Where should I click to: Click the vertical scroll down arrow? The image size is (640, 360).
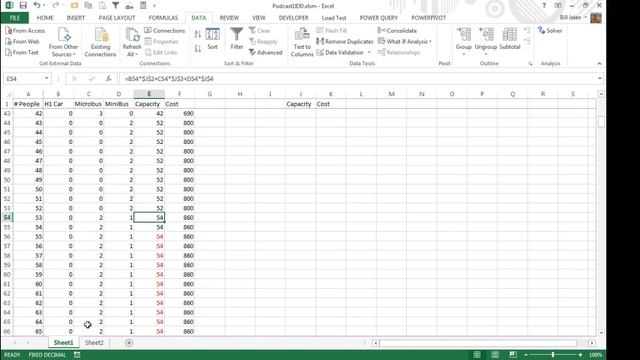click(x=601, y=333)
